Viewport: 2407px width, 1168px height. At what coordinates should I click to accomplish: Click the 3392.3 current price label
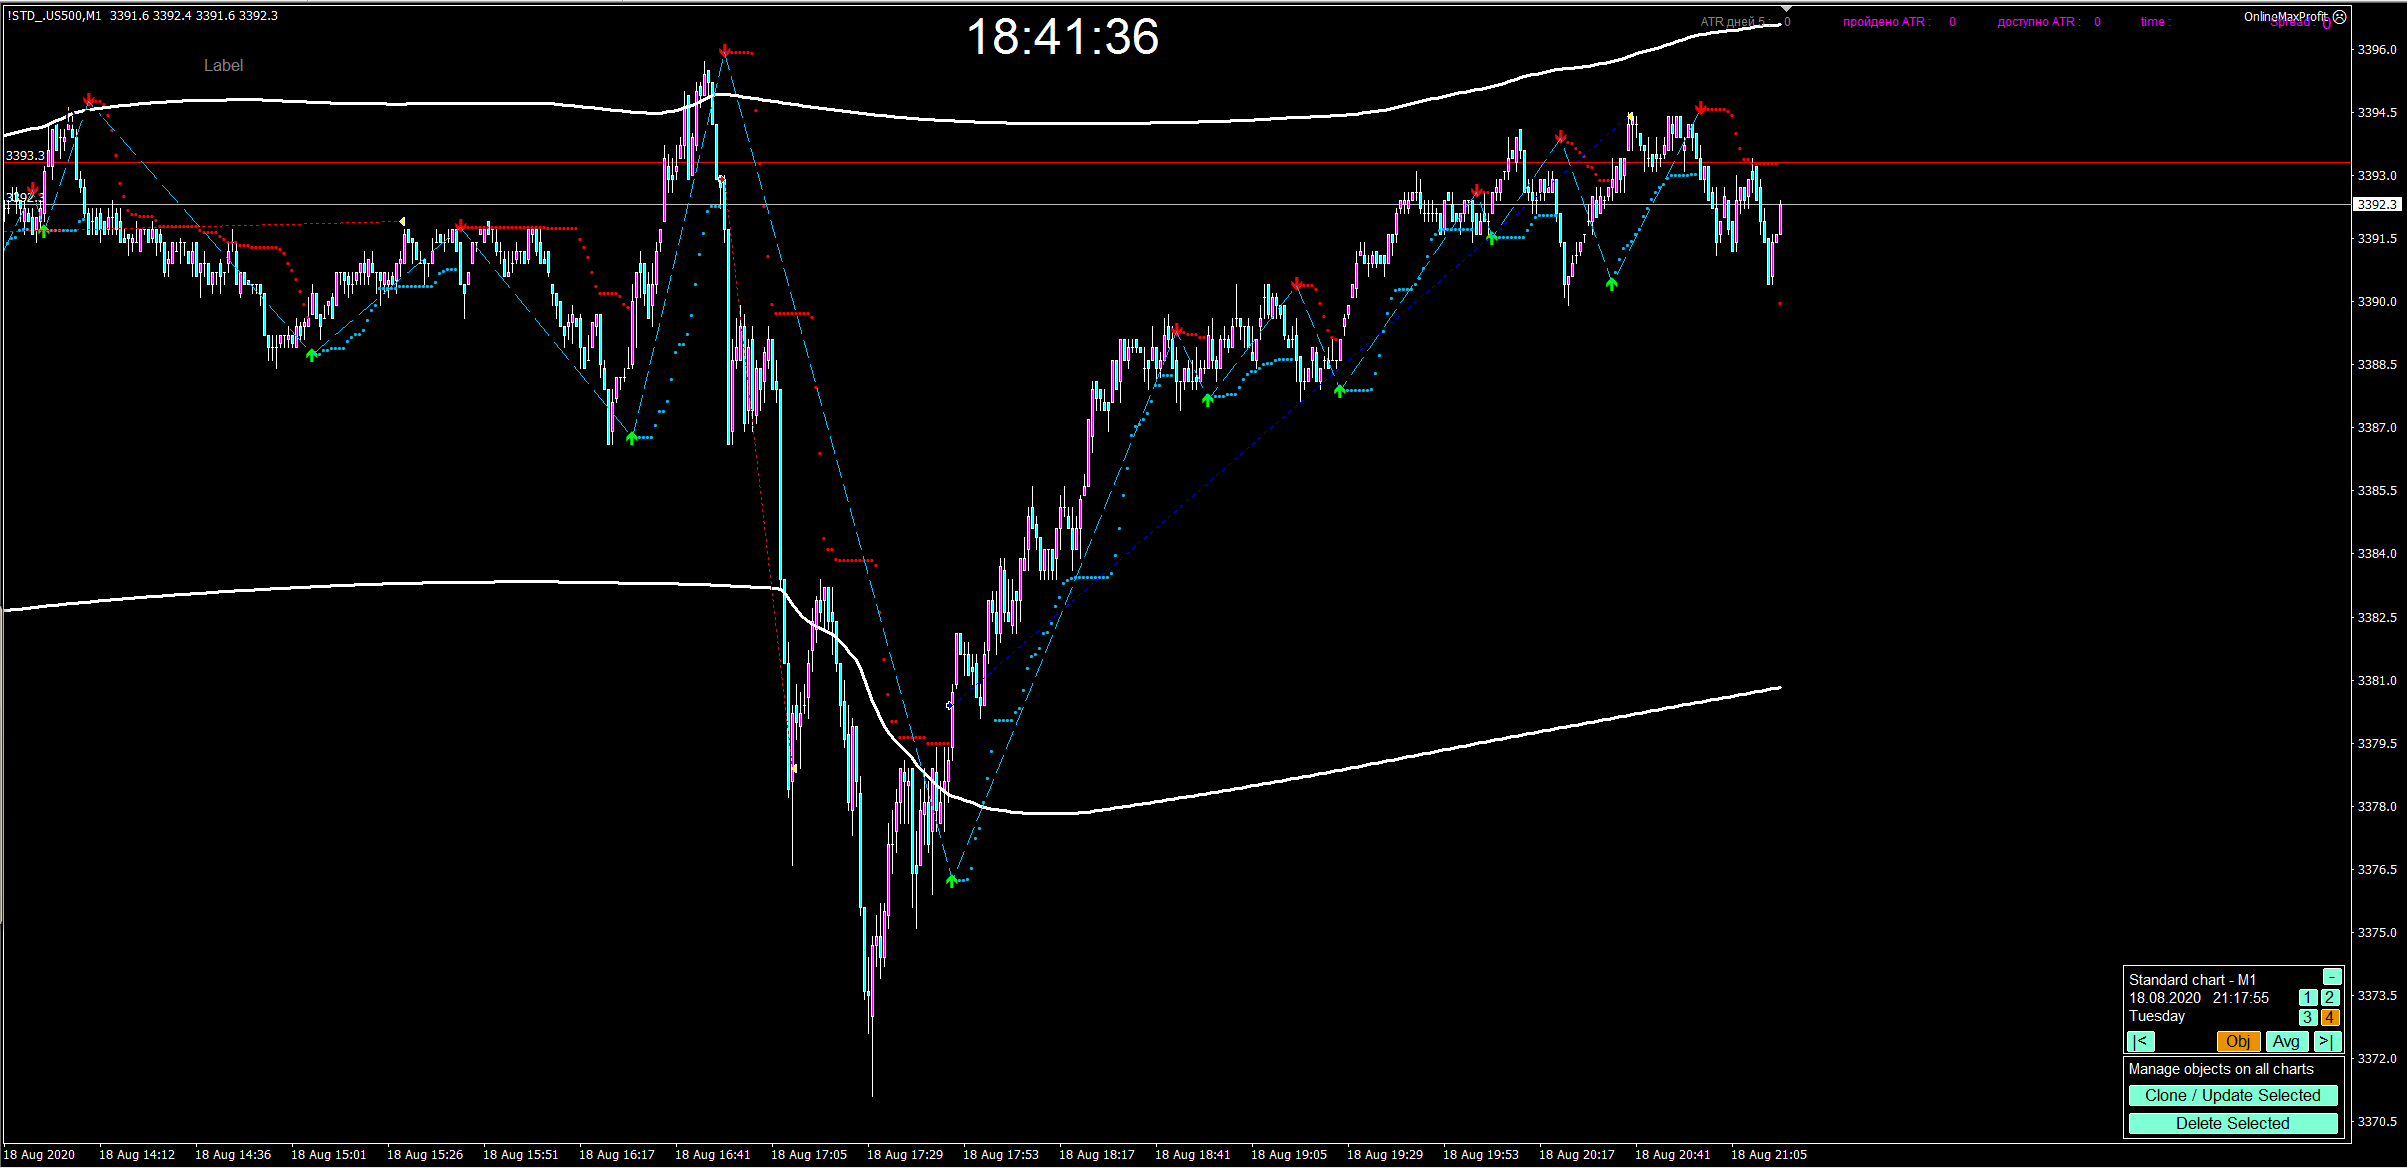coord(2376,204)
